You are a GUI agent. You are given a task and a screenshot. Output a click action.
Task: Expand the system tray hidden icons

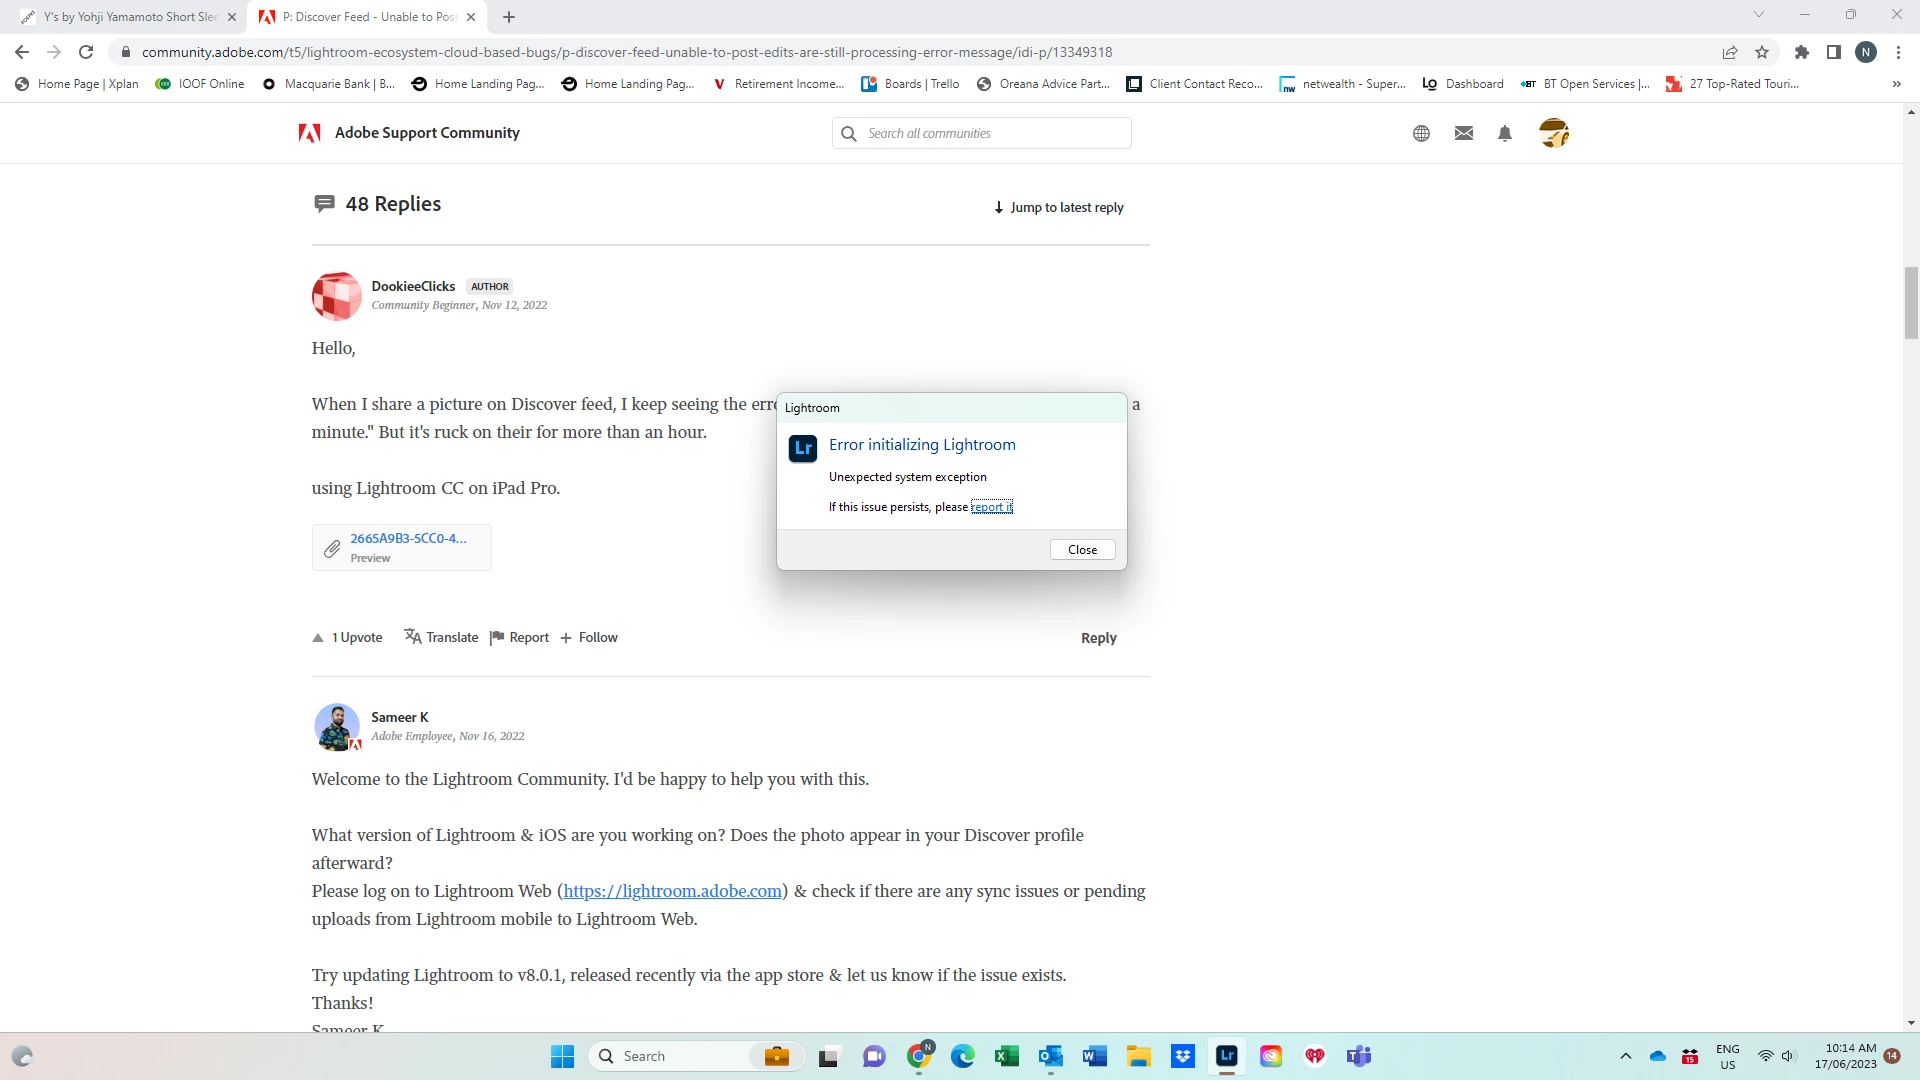click(1625, 1056)
